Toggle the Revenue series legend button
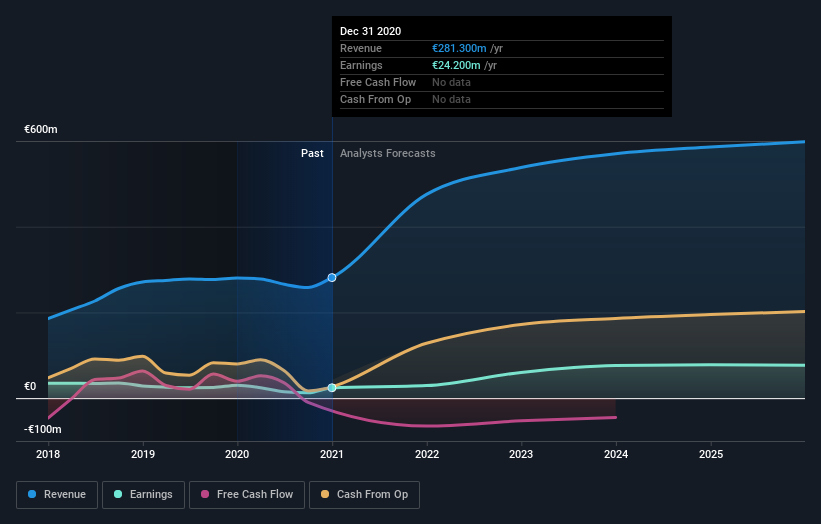The height and width of the screenshot is (524, 821). (x=57, y=495)
